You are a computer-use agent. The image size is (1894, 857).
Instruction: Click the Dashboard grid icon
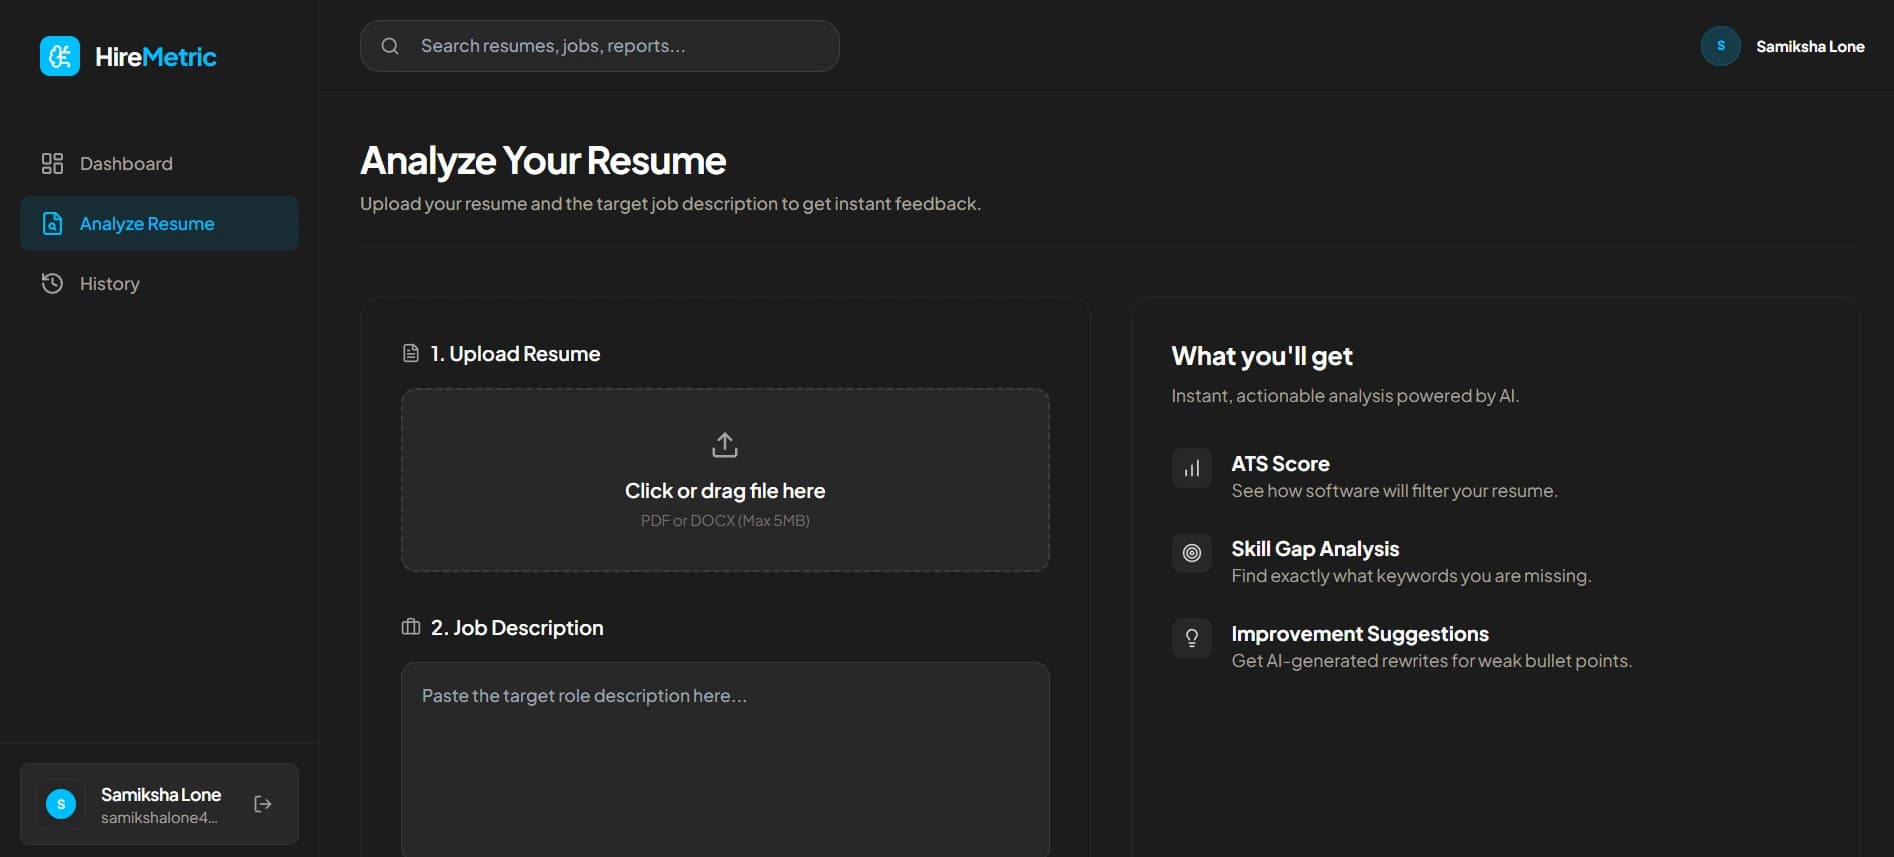pos(52,163)
